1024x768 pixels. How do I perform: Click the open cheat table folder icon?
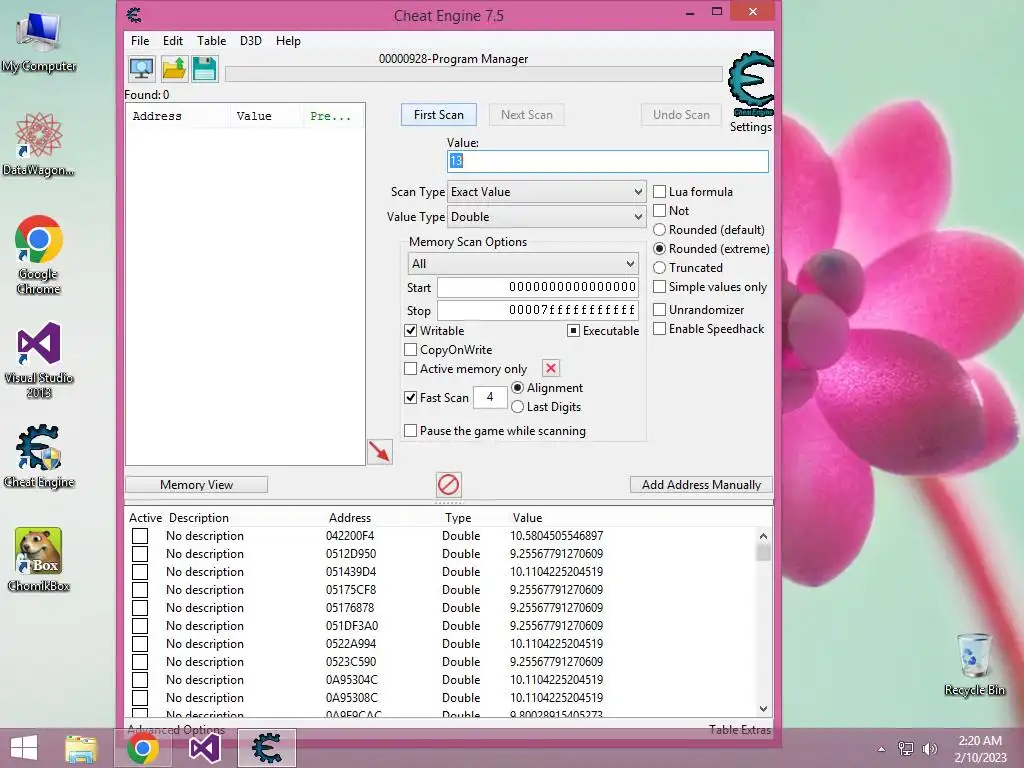click(x=174, y=69)
